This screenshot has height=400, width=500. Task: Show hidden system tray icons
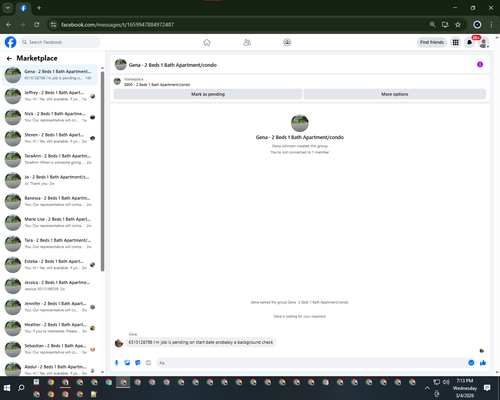pyautogui.click(x=427, y=388)
